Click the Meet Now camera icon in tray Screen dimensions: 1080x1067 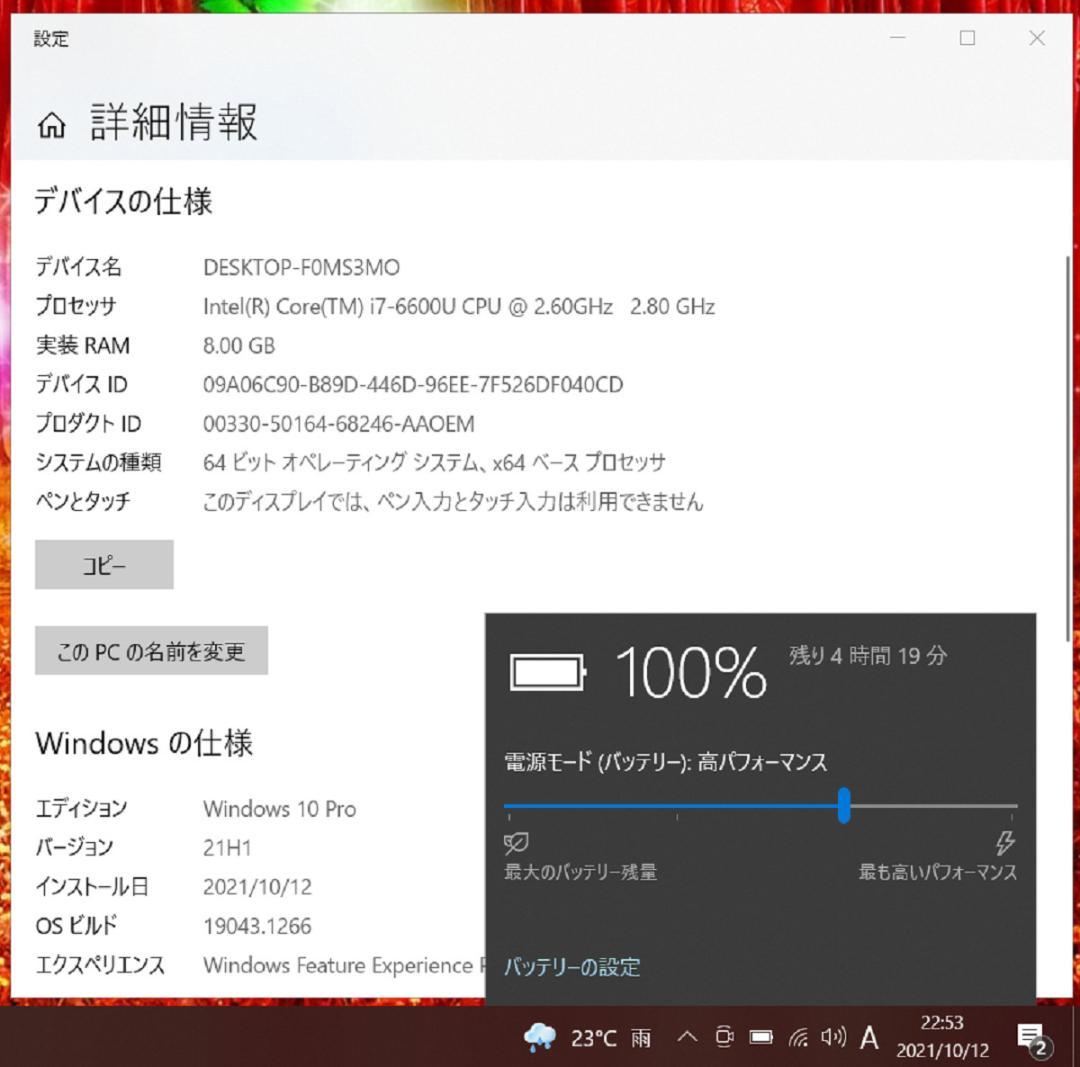pyautogui.click(x=724, y=1038)
